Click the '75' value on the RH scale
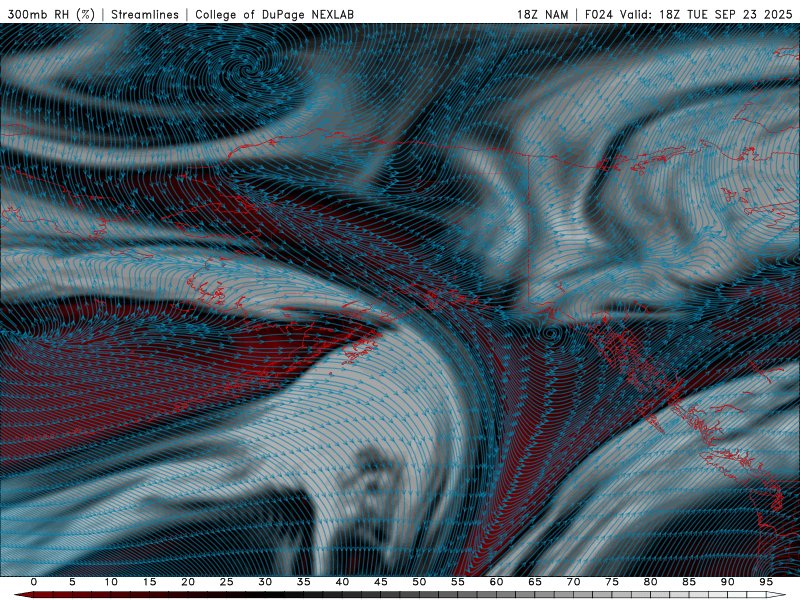This screenshot has height=600, width=800. click(612, 582)
